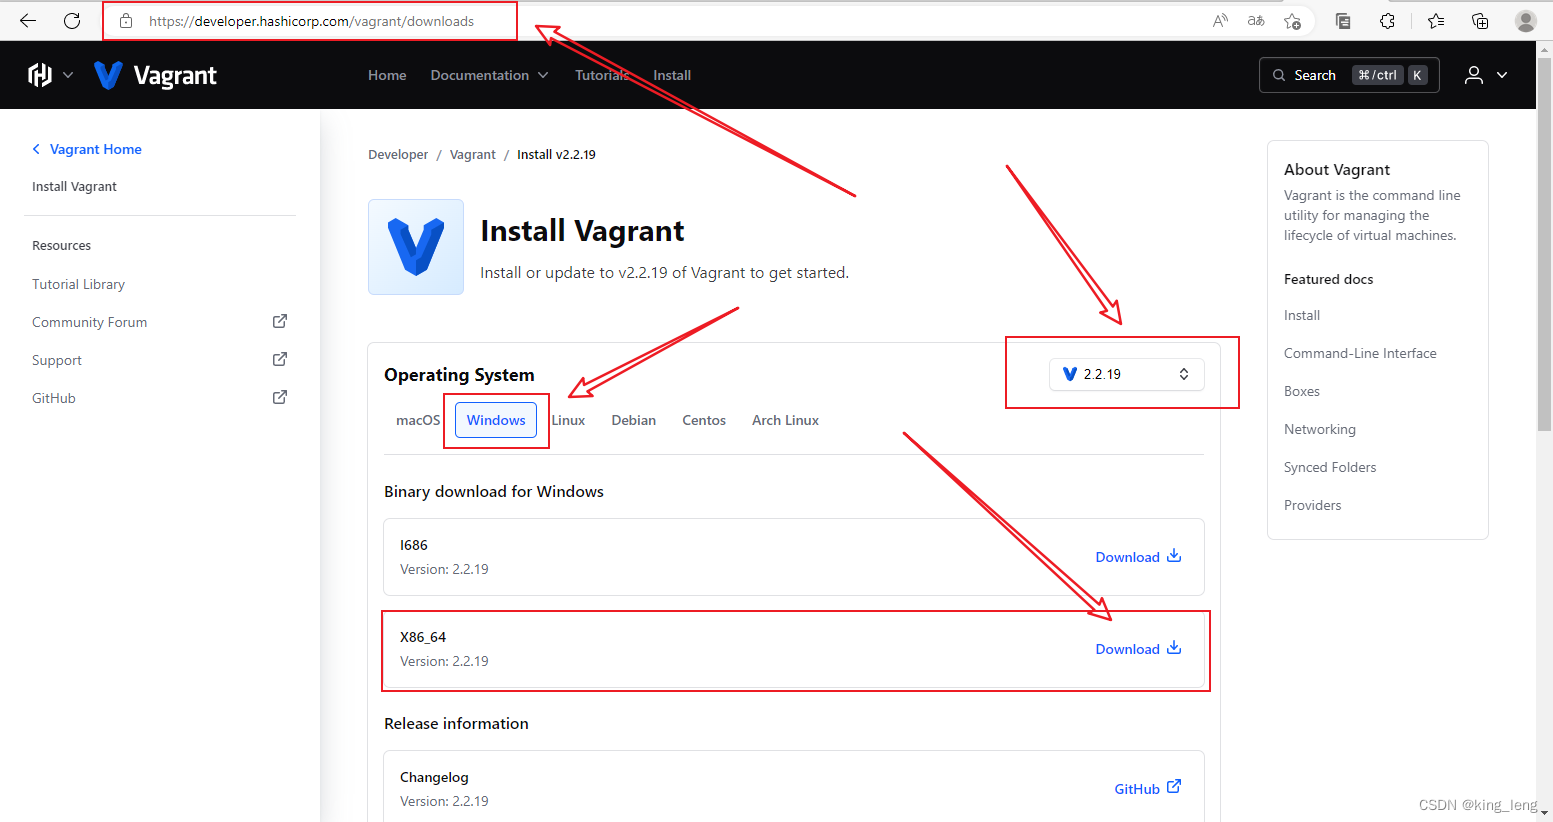Open the translate page icon
This screenshot has height=822, width=1553.
click(1256, 21)
